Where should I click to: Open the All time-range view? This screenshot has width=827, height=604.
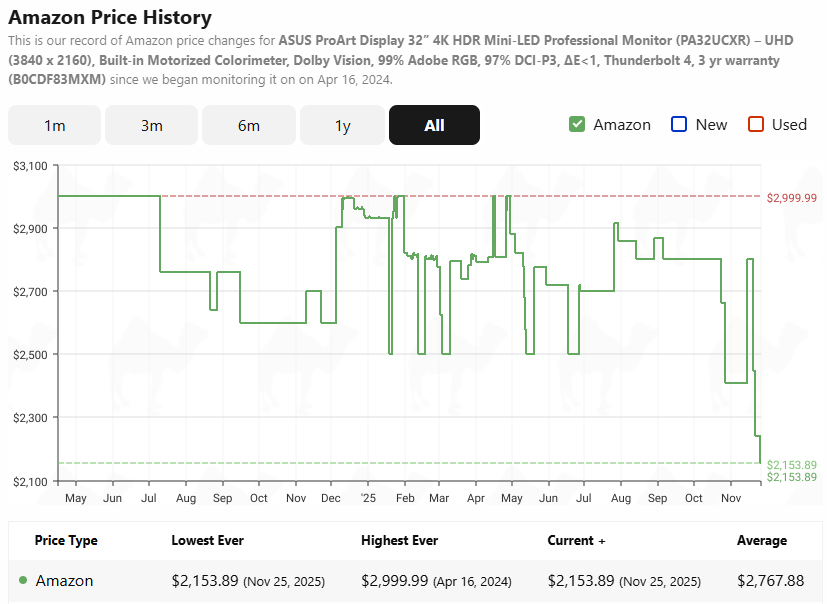434,125
